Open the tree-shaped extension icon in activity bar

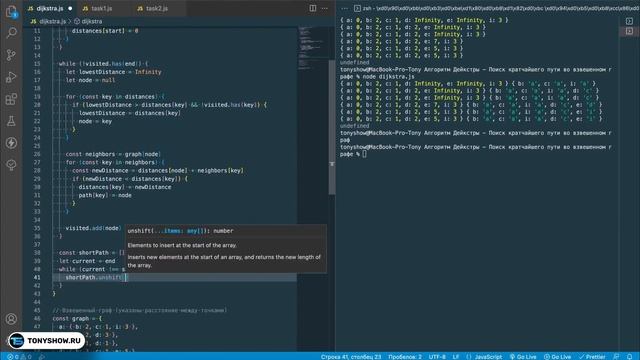(x=11, y=165)
